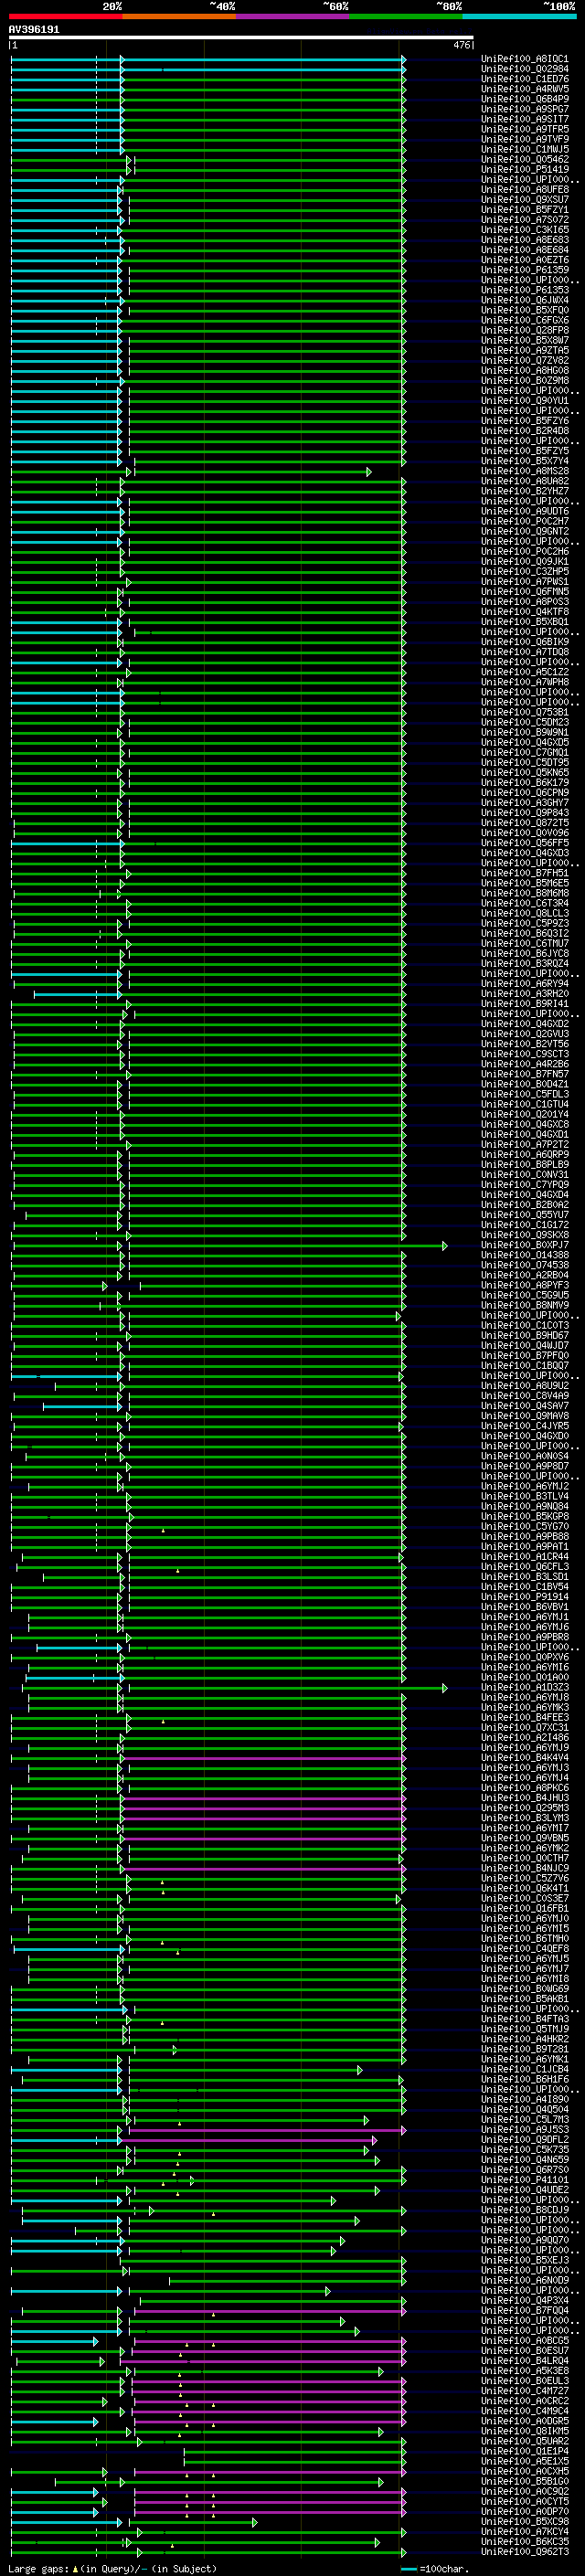
Task: Click hit label UniRef100_Q9XSU7
Action: [x=524, y=200]
